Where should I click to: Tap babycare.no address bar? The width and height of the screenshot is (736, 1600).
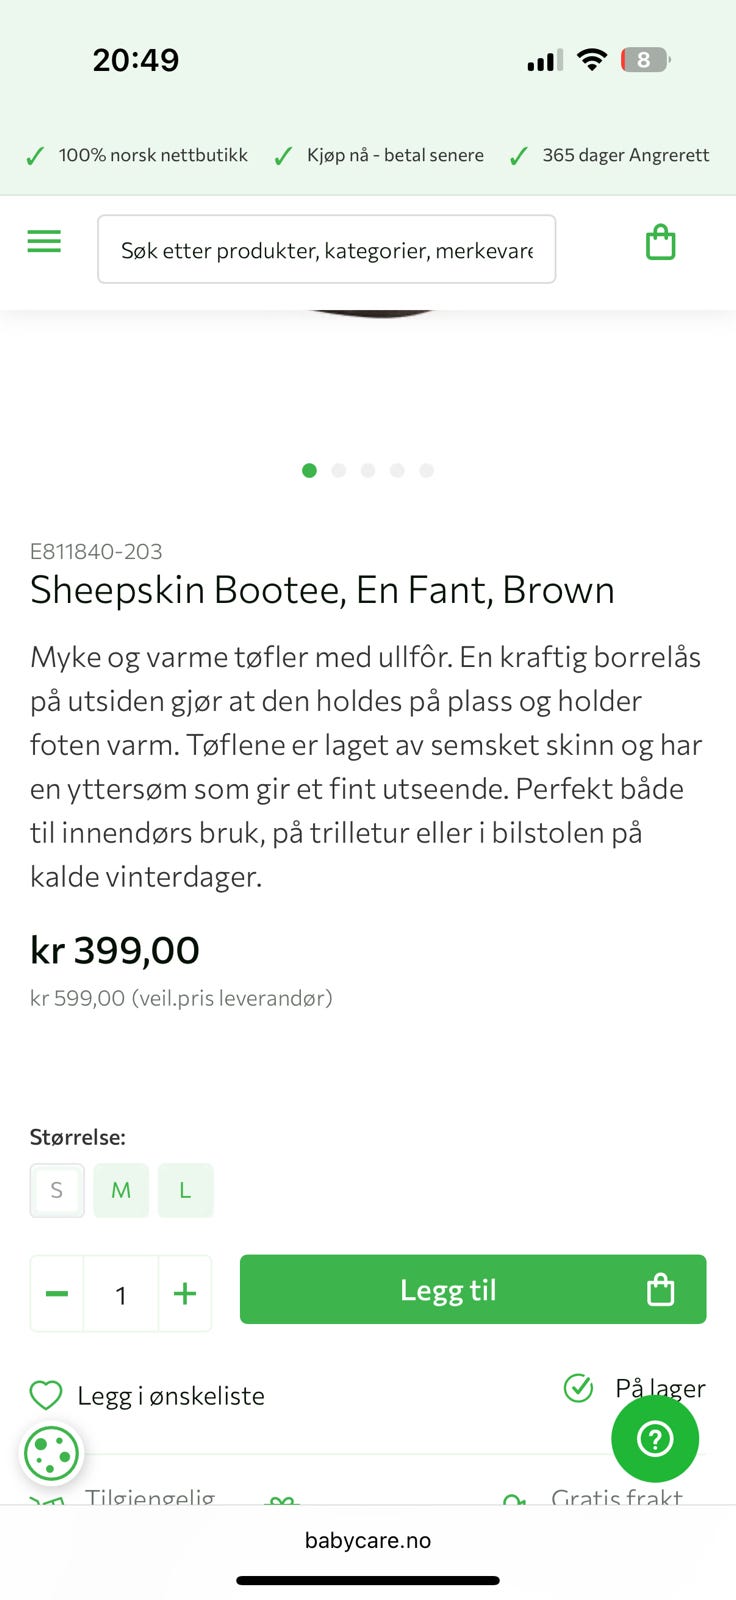(368, 1540)
